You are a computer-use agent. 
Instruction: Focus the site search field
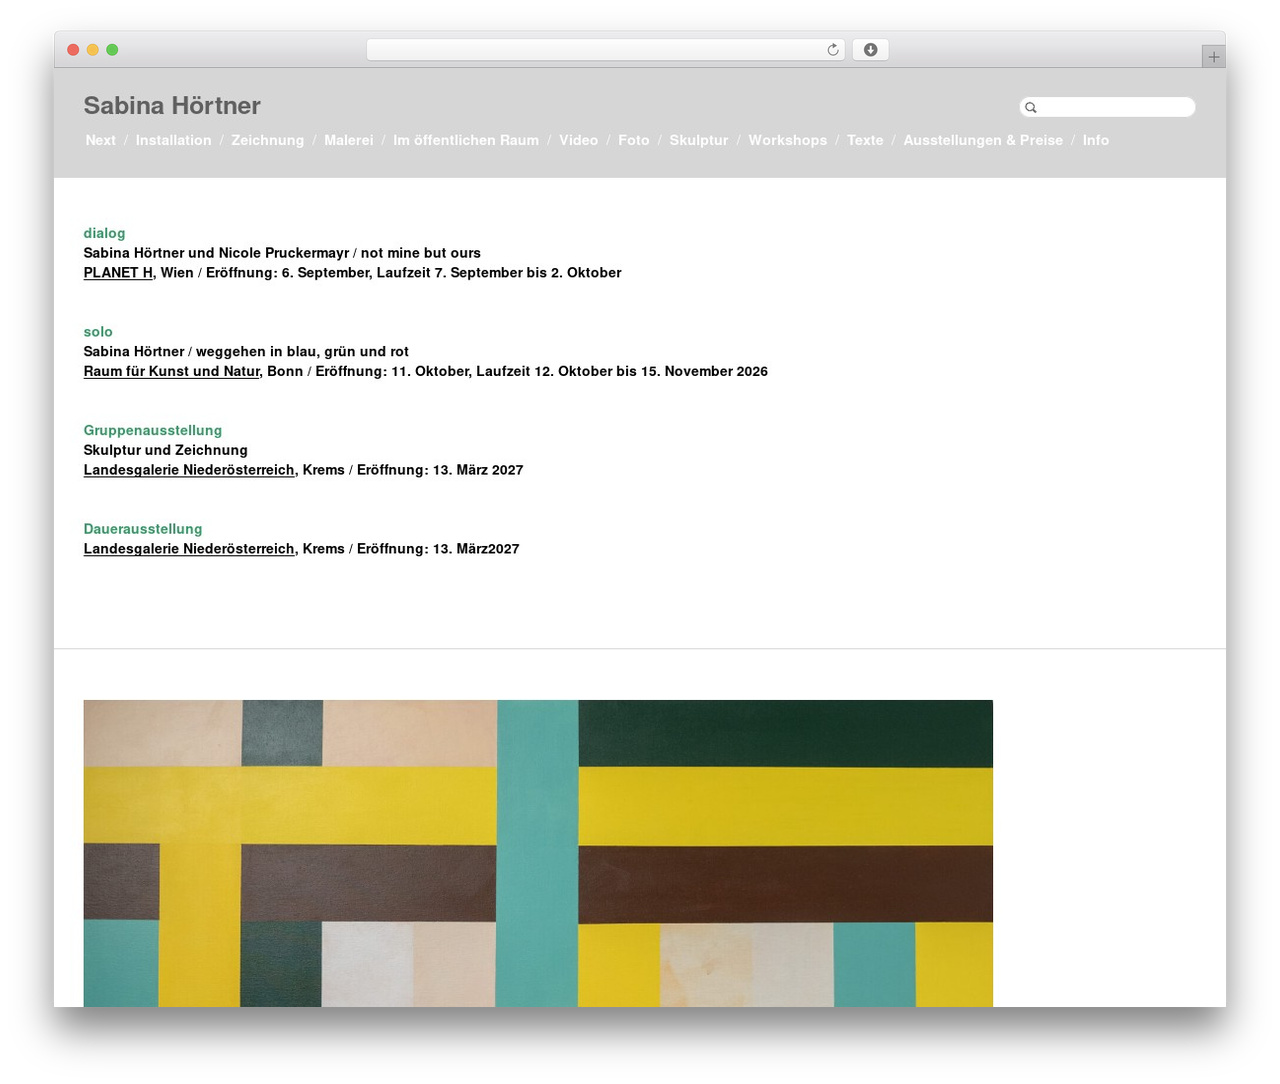click(x=1107, y=107)
